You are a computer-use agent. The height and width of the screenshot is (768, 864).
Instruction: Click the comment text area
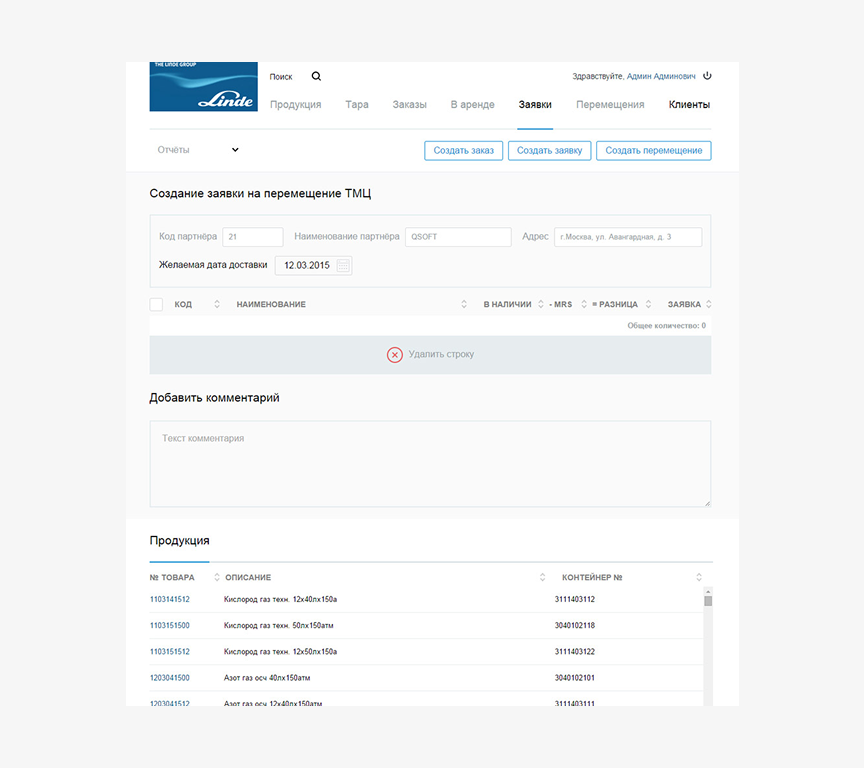pos(430,464)
